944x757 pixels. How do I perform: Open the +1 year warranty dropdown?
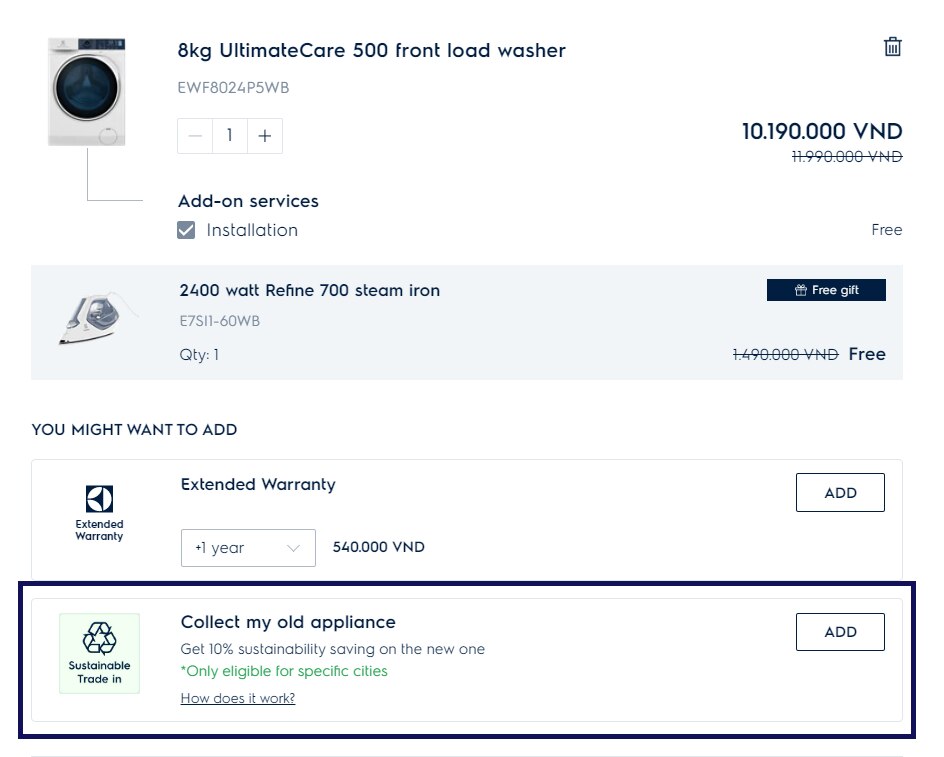tap(248, 548)
